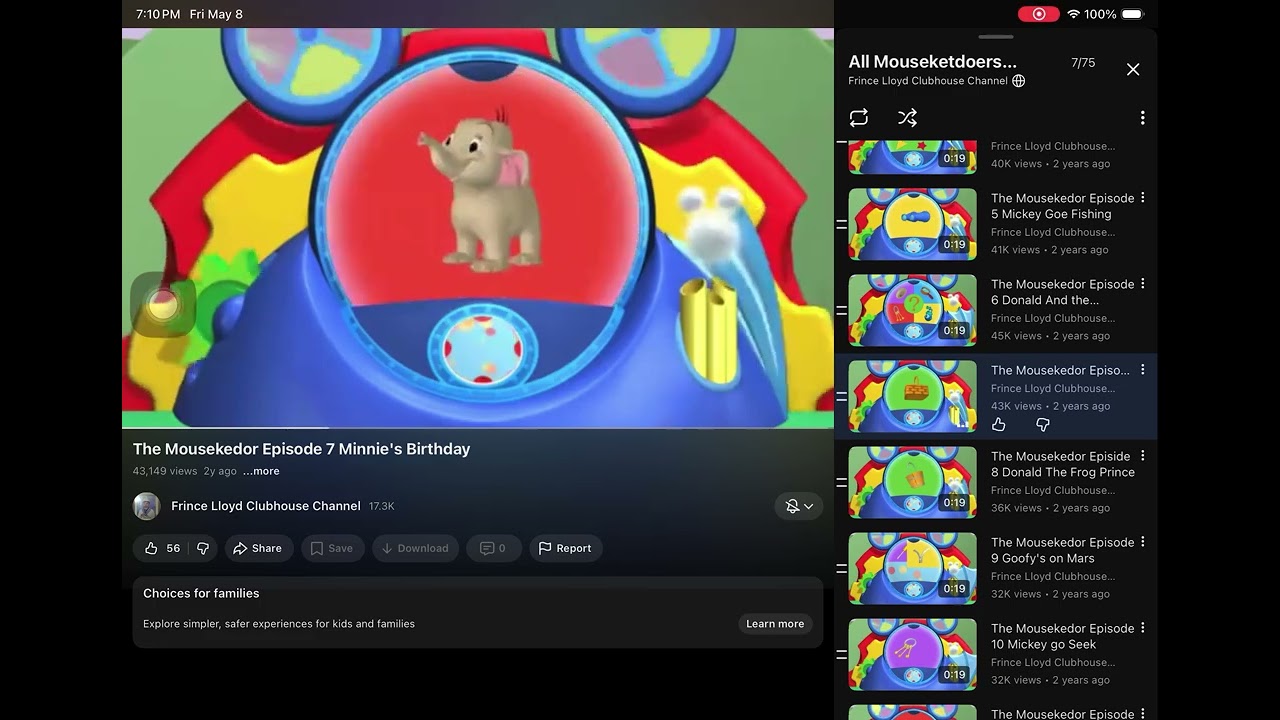Like the video with 56 likes
Screen dimensions: 1280x720
(x=161, y=548)
